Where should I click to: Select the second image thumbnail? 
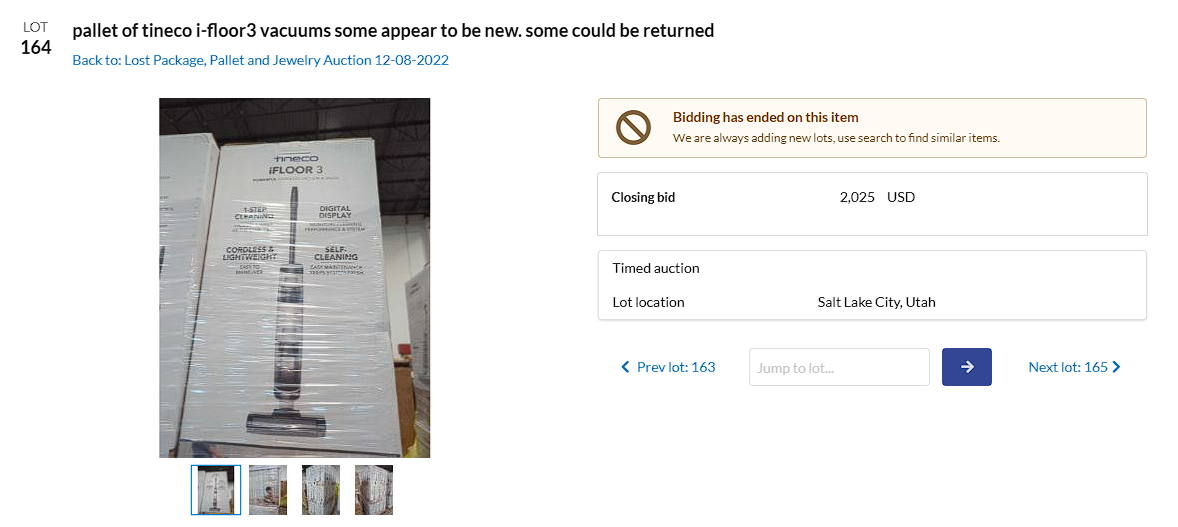[x=268, y=490]
